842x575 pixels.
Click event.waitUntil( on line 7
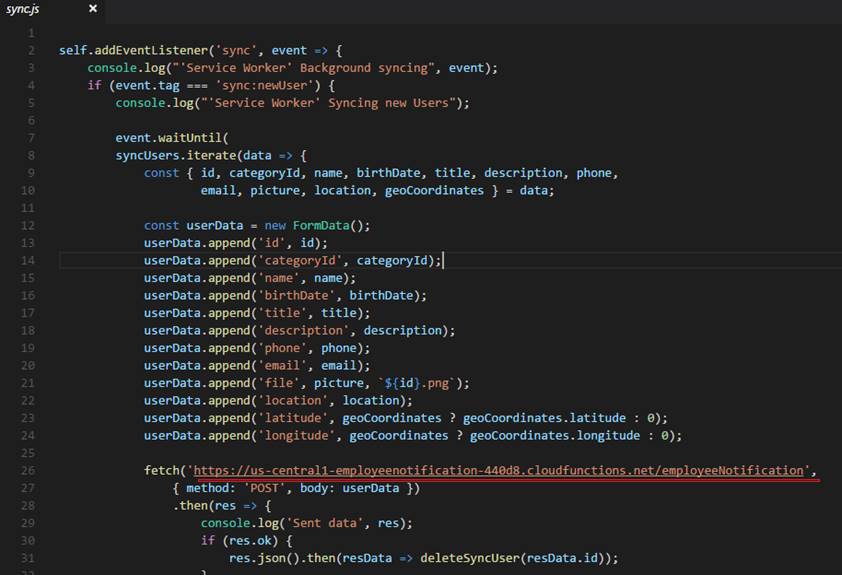tap(172, 138)
